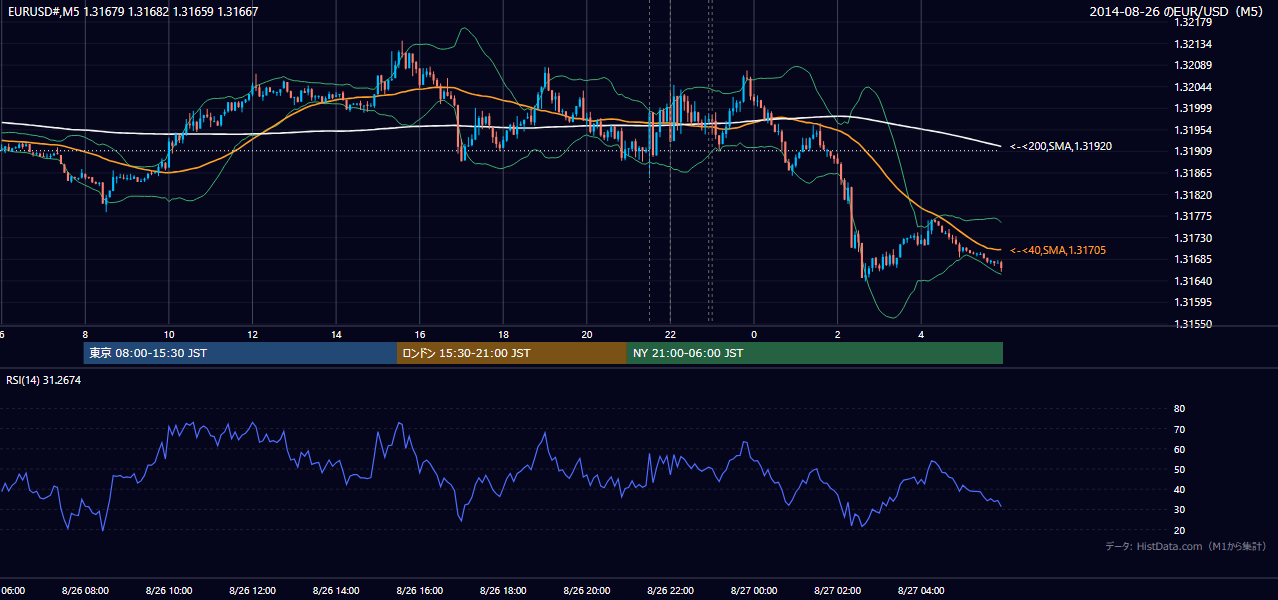Click the 8/26 14:00 time axis label
The image size is (1278, 600).
pyautogui.click(x=336, y=591)
